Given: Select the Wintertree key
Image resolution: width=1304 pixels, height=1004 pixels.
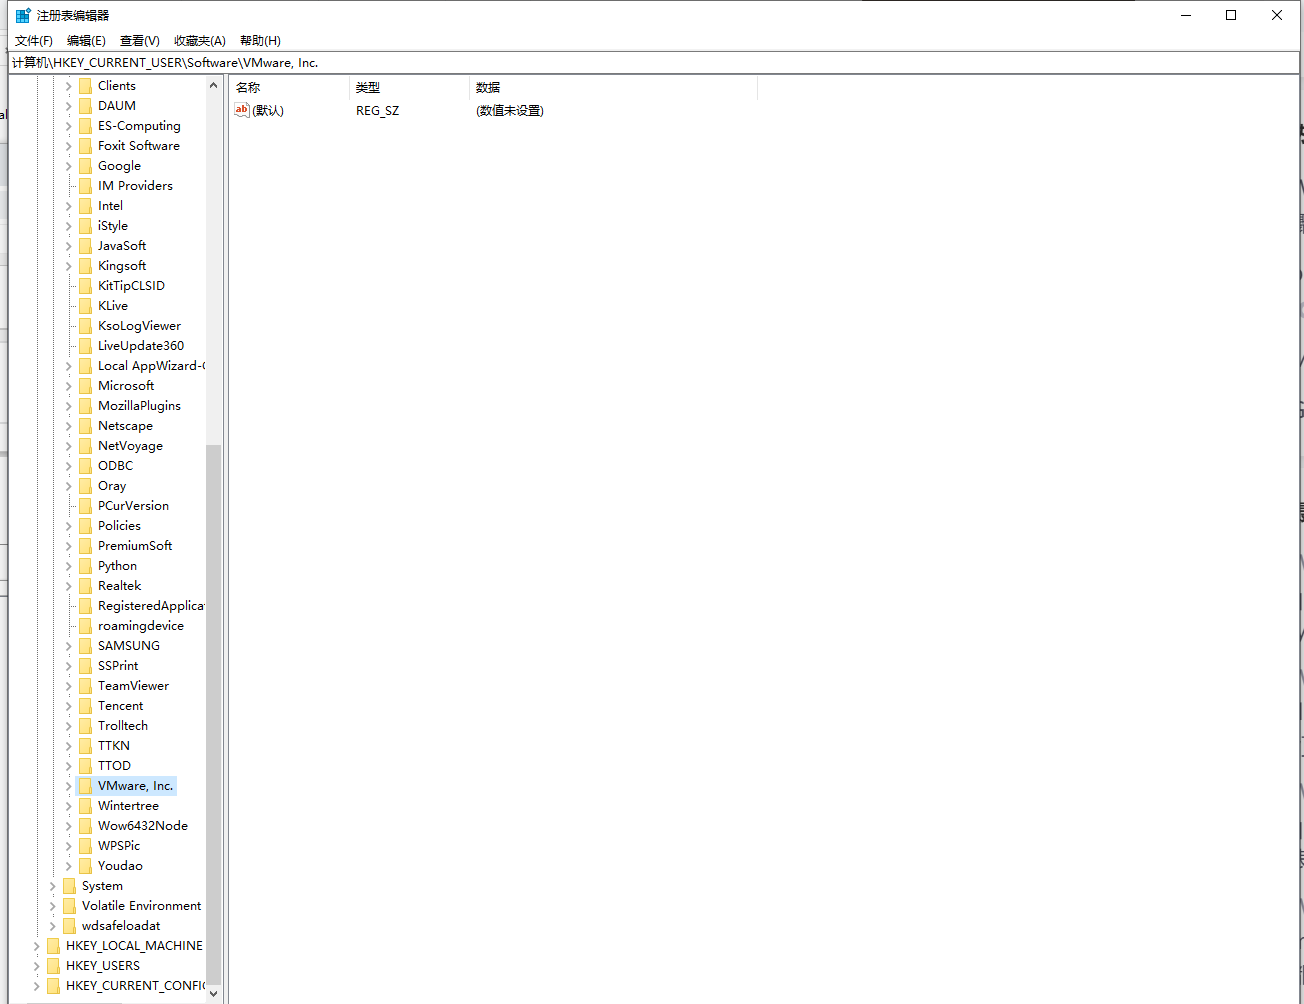Looking at the screenshot, I should point(128,806).
